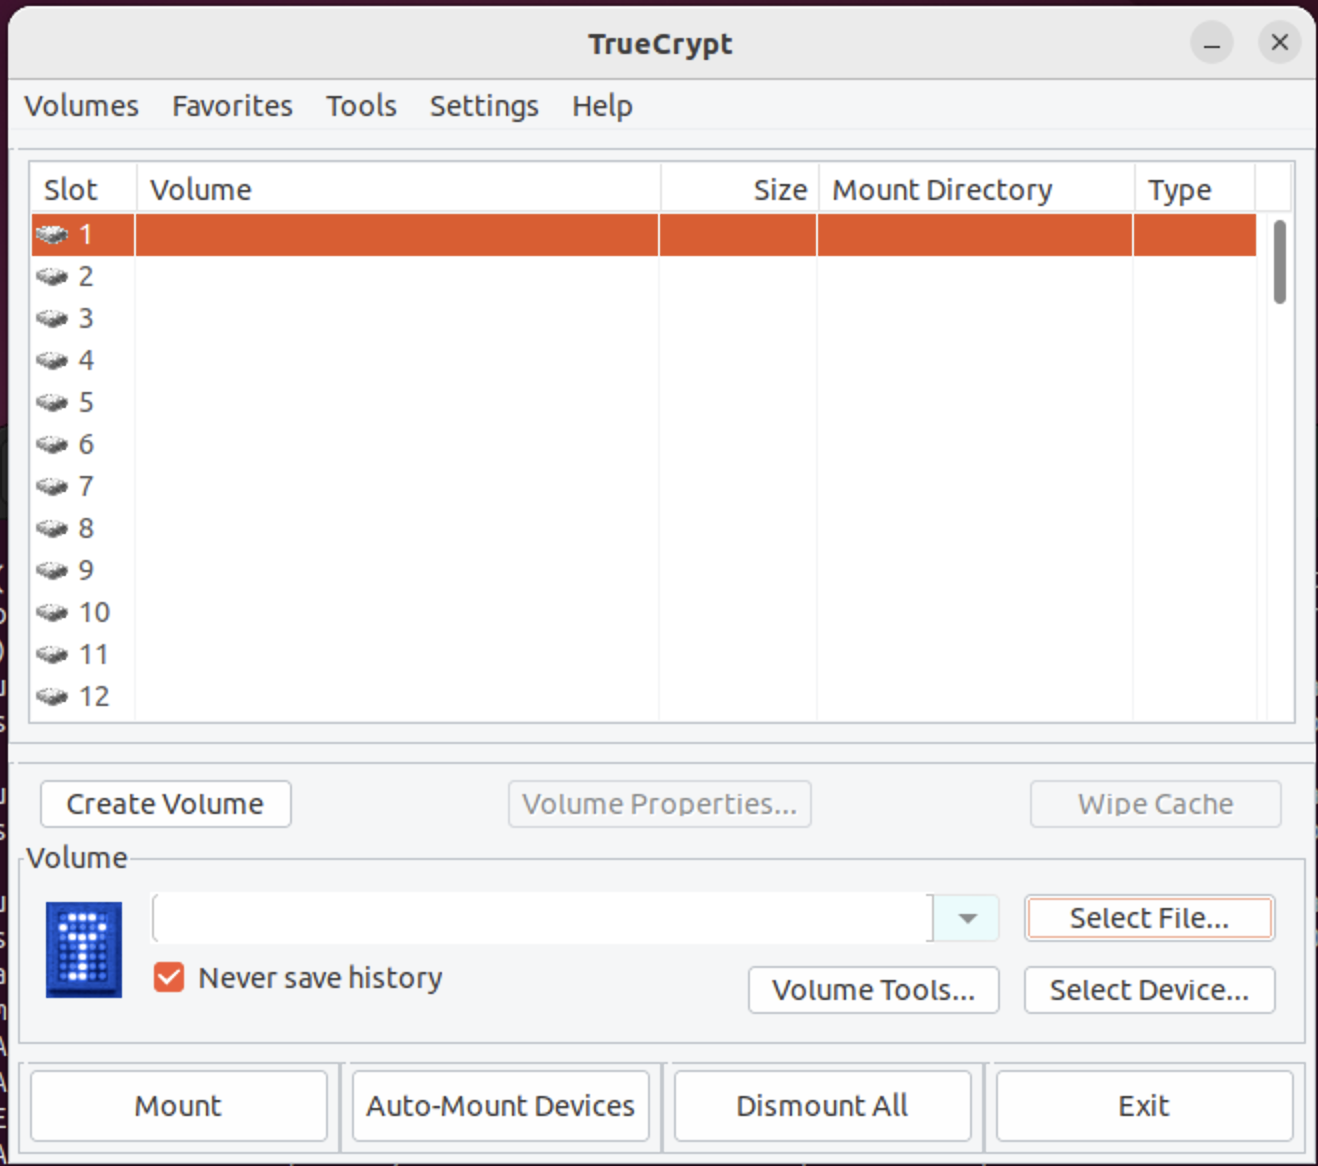Select slot number 8 text

(x=86, y=529)
